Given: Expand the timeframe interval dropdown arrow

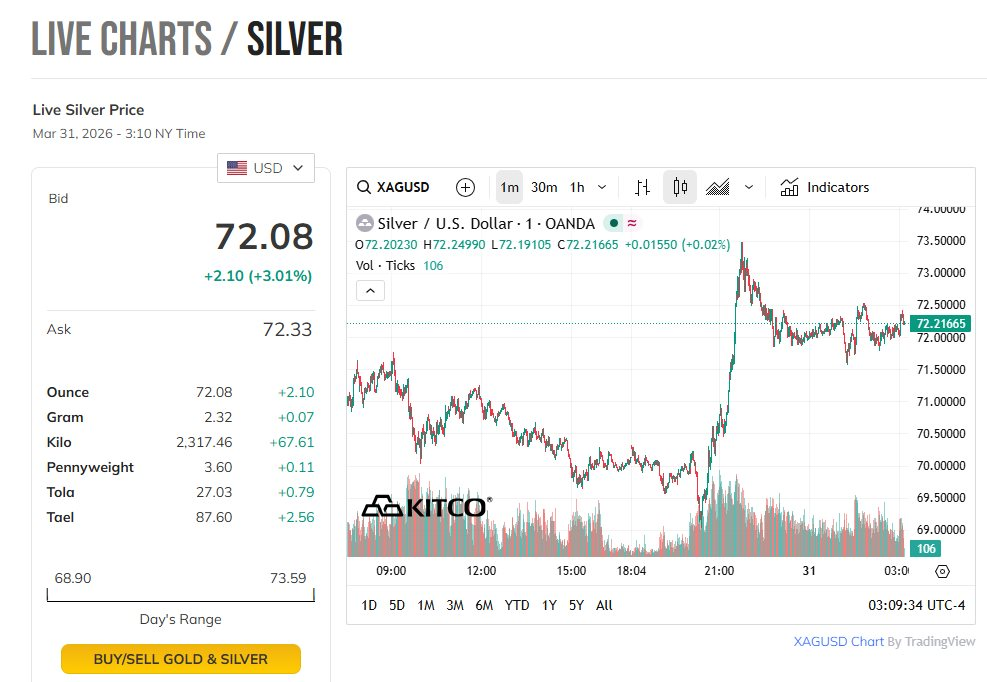Looking at the screenshot, I should [602, 187].
